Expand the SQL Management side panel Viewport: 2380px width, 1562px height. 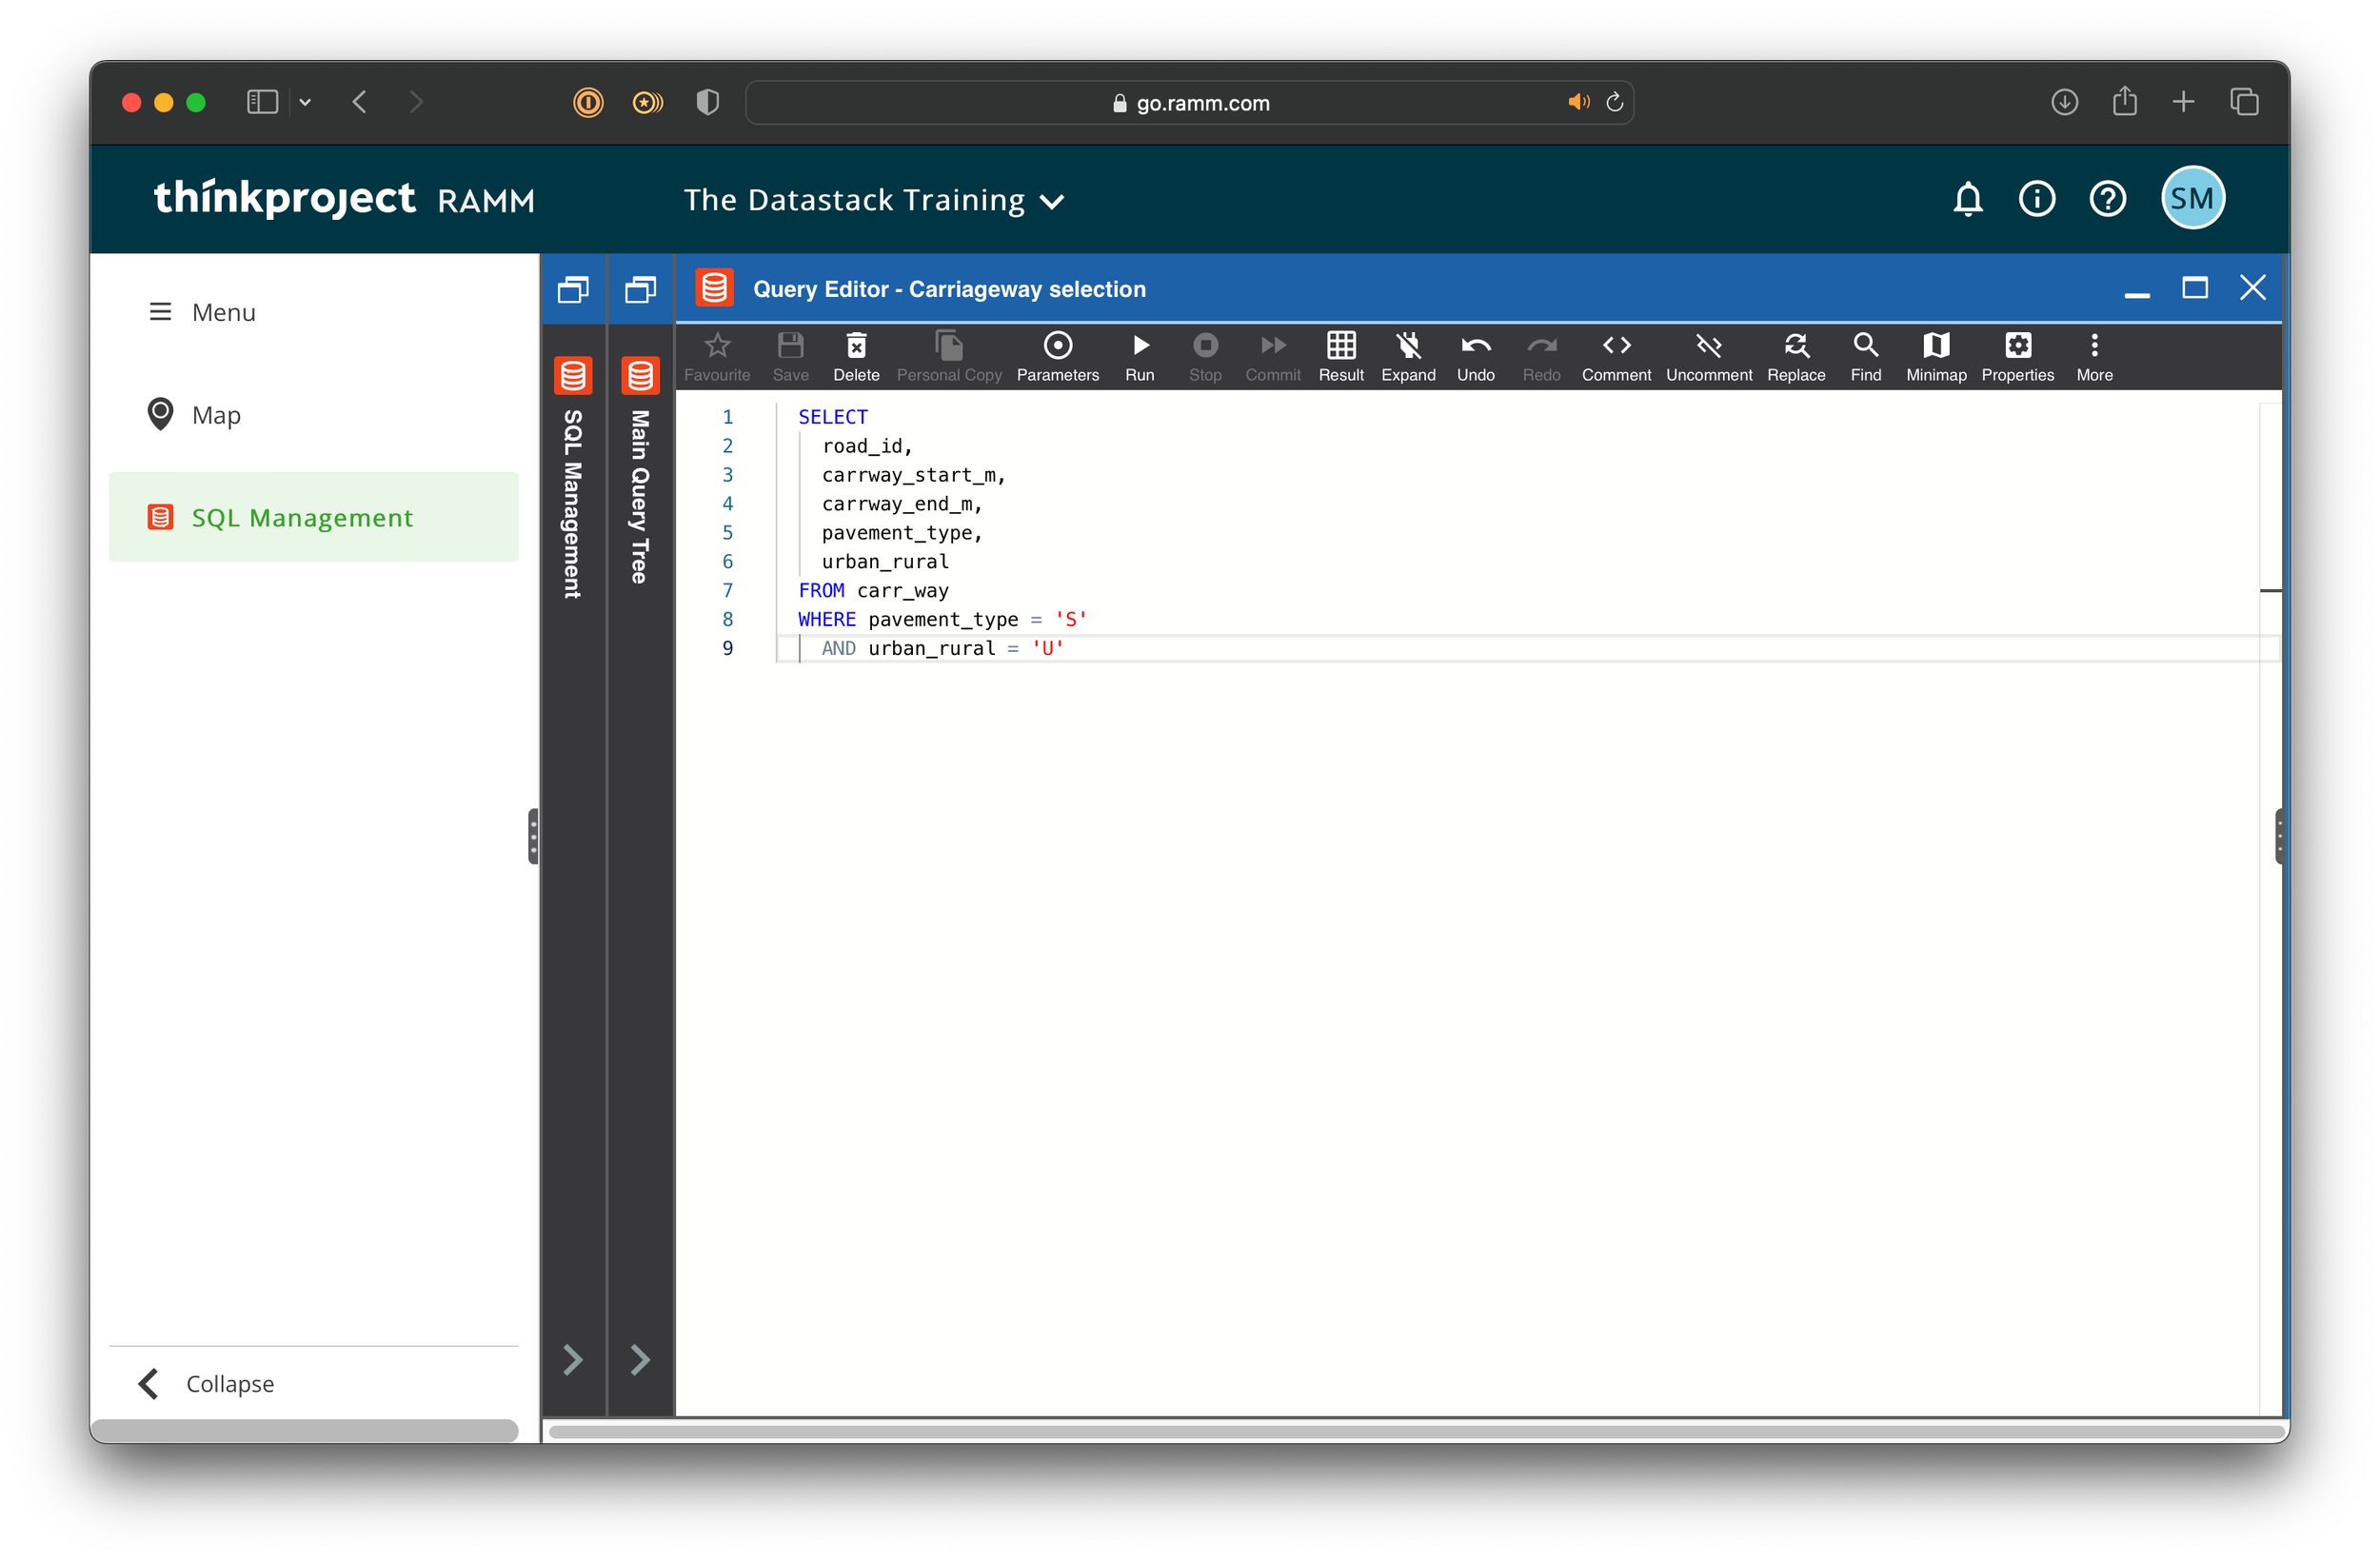point(573,1360)
